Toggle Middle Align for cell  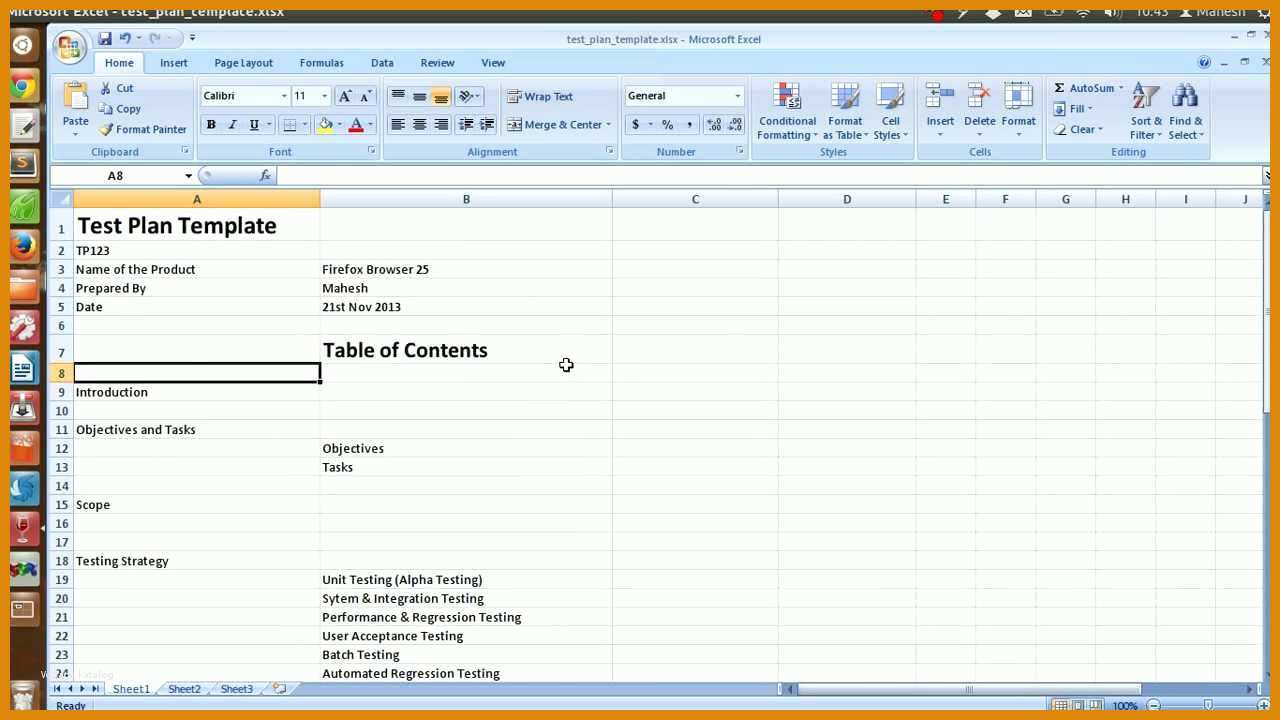pos(419,96)
